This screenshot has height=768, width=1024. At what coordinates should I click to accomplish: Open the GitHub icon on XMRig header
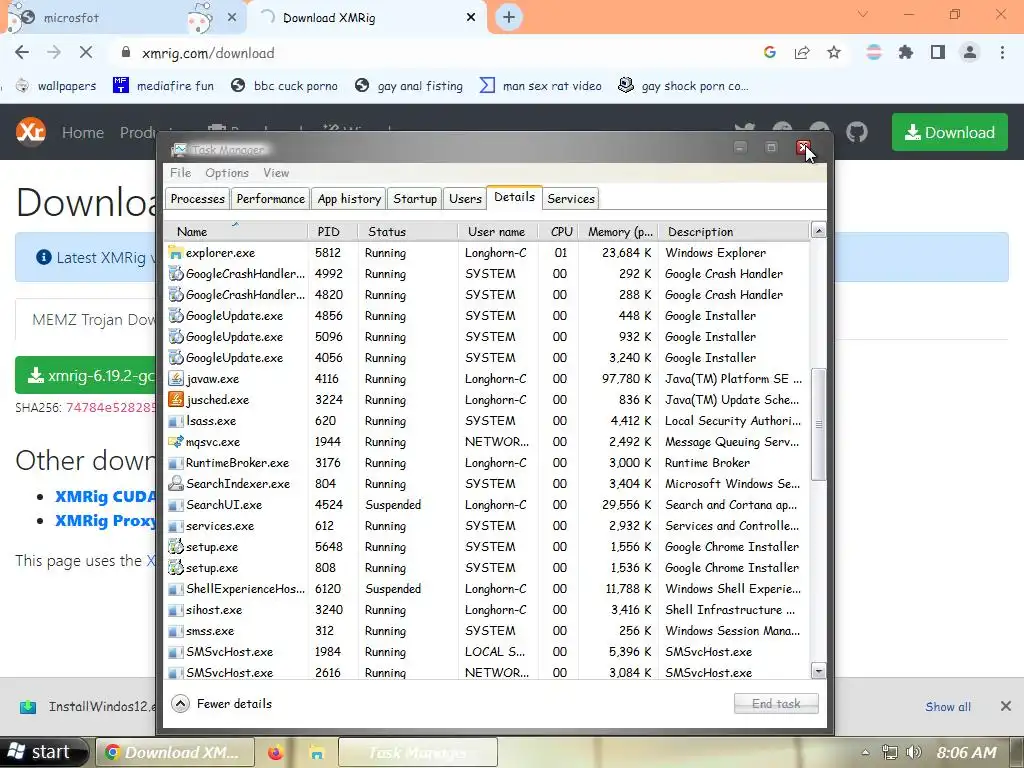coord(857,132)
